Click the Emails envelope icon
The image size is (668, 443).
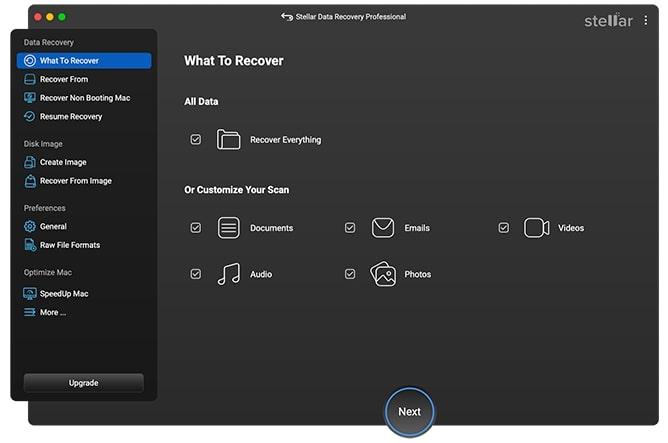pos(383,228)
